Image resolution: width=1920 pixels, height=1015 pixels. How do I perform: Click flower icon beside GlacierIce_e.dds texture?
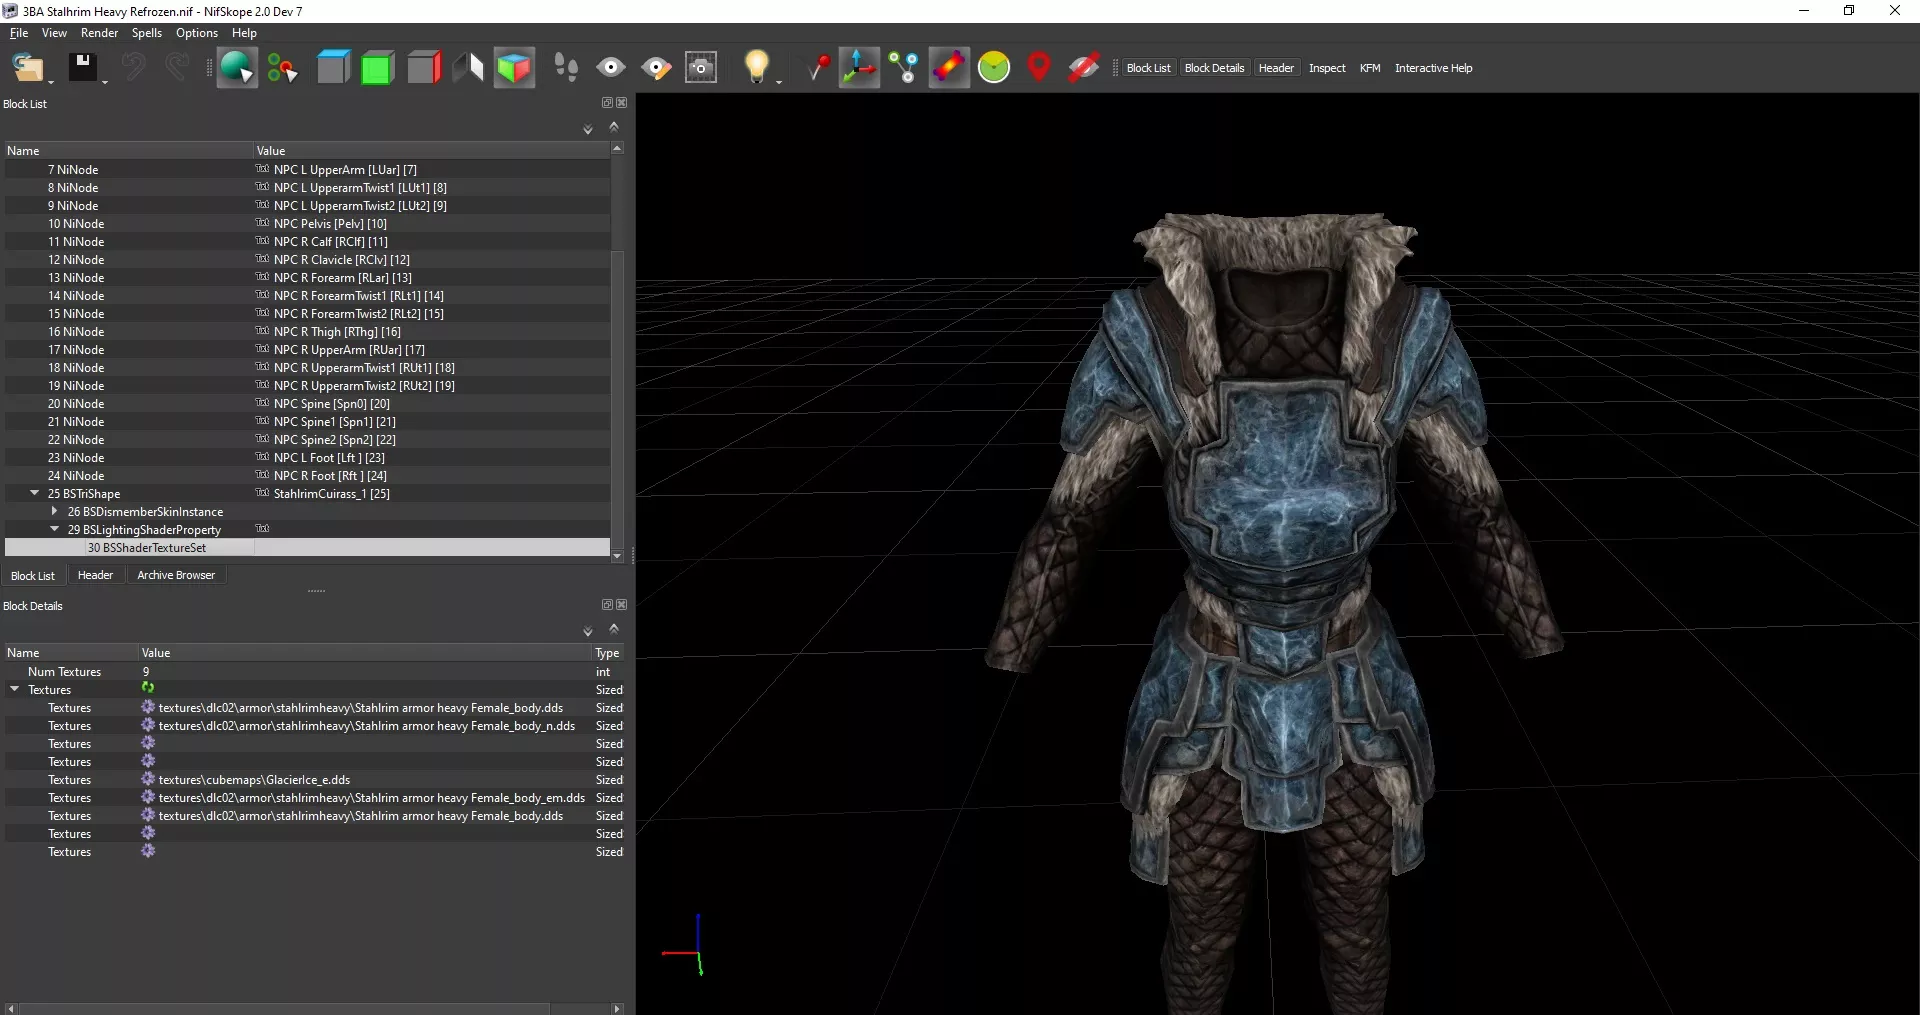(148, 779)
